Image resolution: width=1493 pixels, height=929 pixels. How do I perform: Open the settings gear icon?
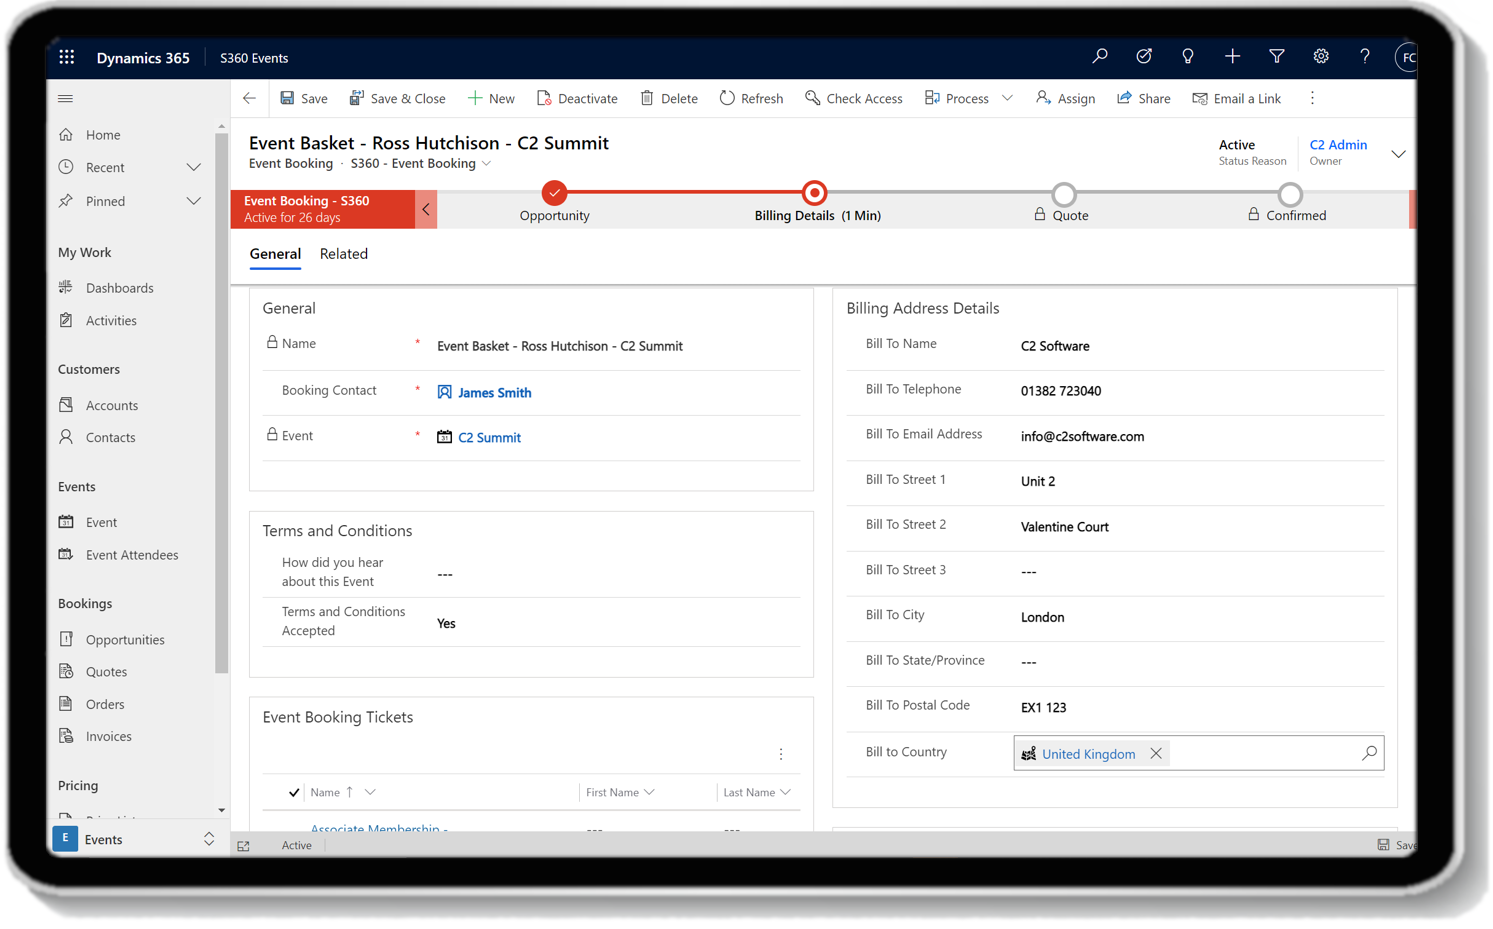tap(1321, 57)
